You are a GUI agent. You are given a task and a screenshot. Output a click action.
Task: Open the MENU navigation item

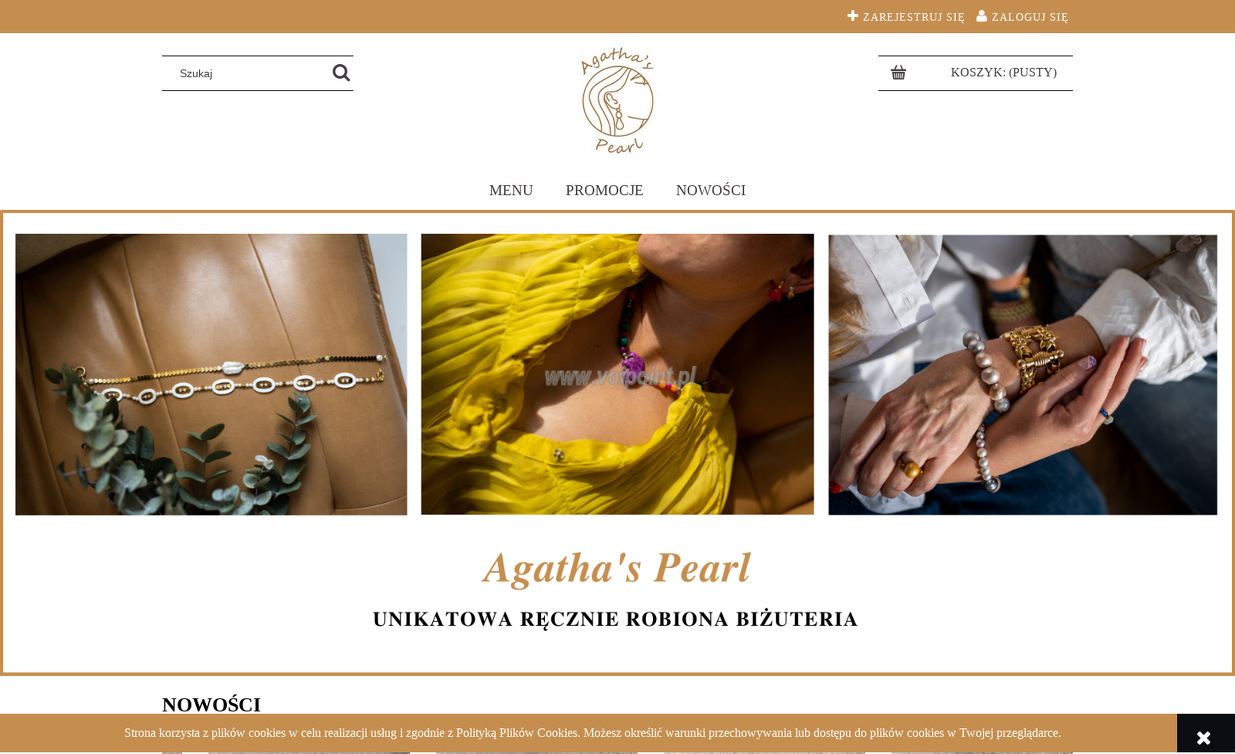click(x=511, y=190)
